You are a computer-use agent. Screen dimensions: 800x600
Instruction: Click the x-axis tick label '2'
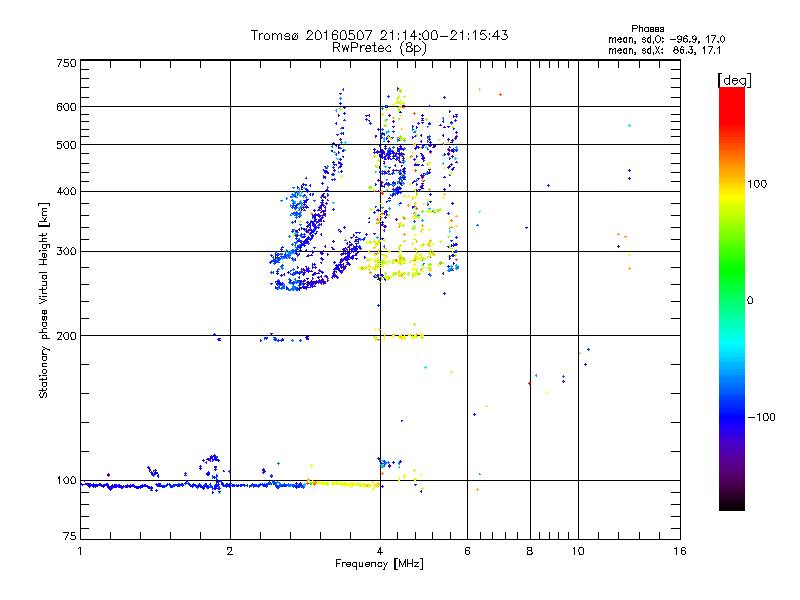[230, 551]
